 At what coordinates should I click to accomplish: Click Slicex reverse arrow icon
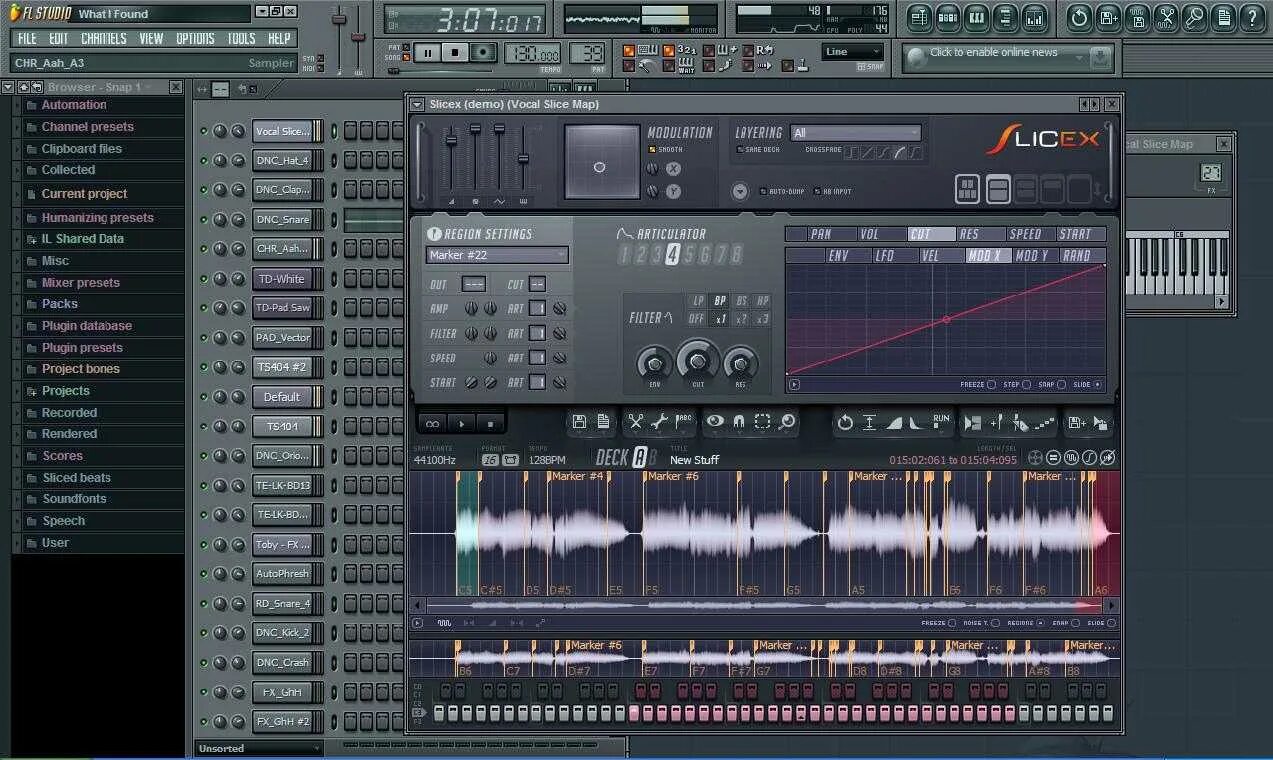(x=845, y=422)
